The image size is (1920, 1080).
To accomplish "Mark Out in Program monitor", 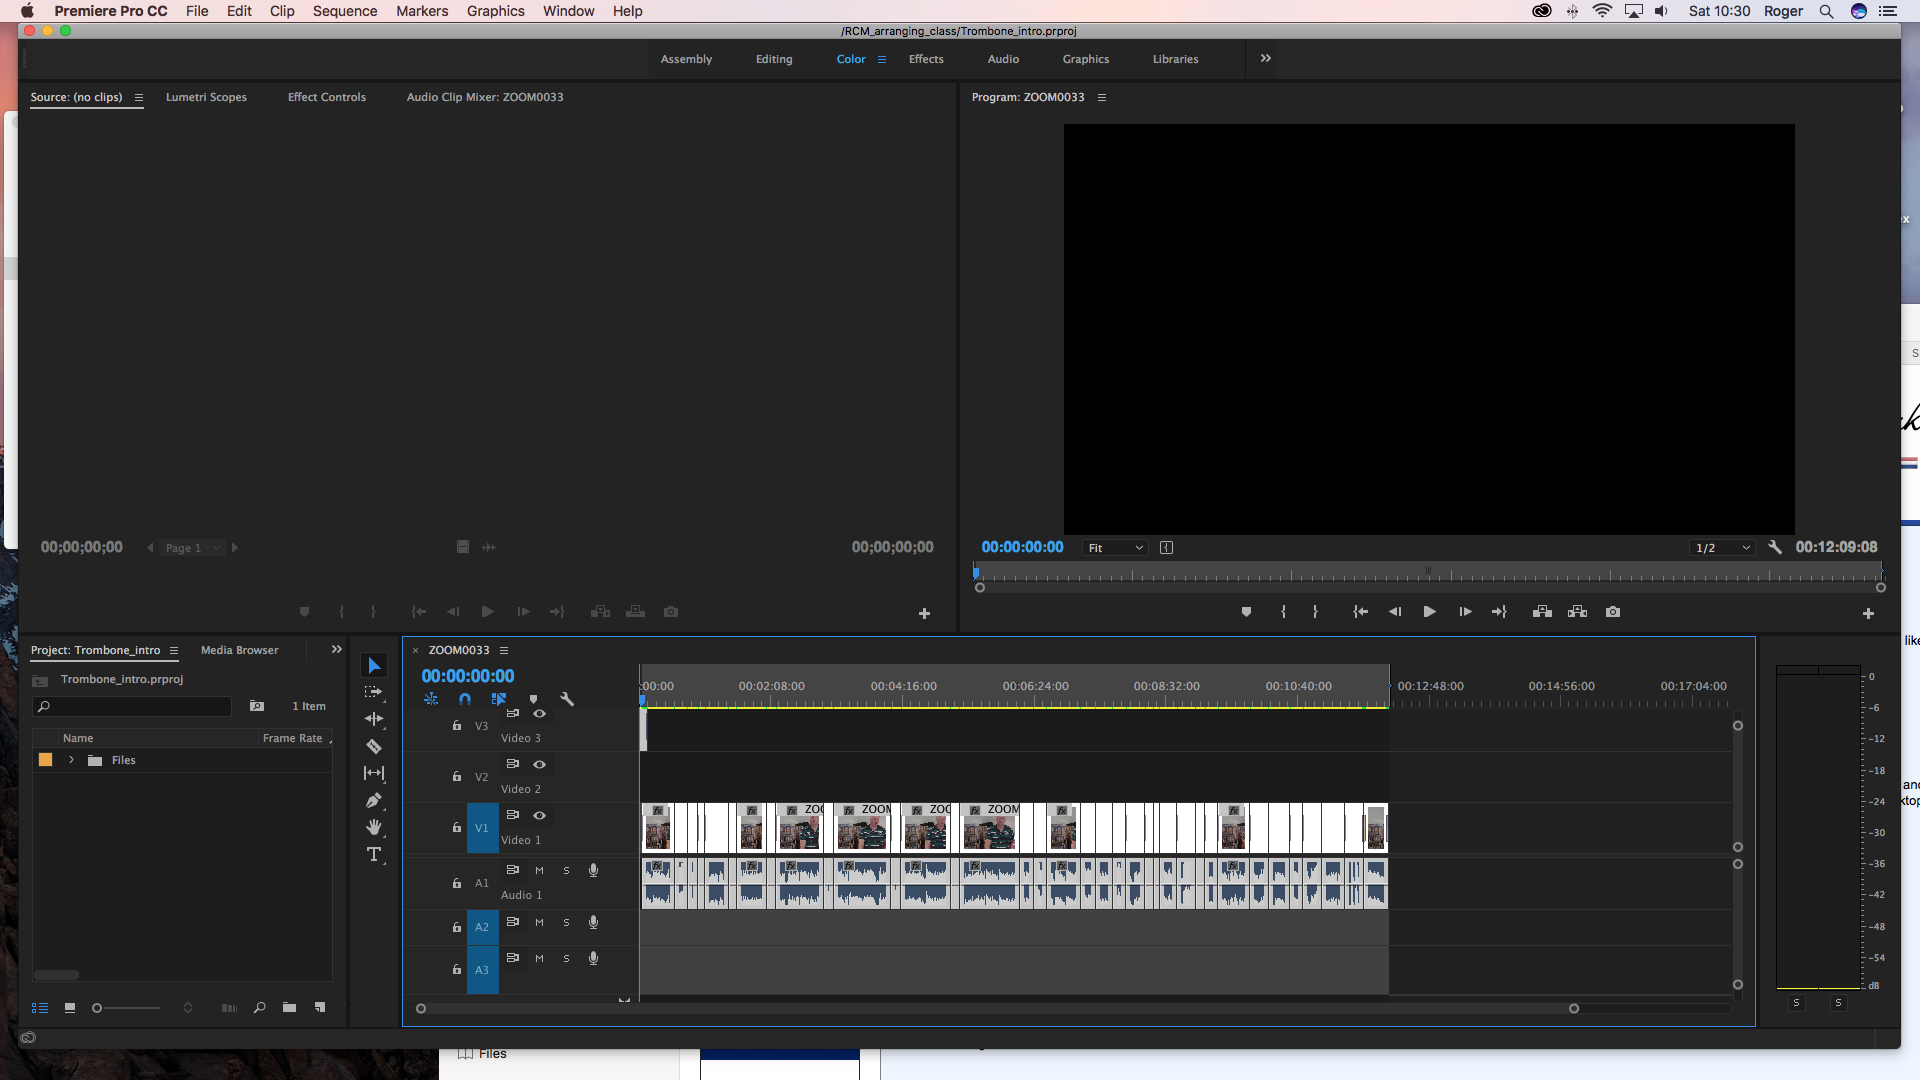I will pyautogui.click(x=1315, y=612).
